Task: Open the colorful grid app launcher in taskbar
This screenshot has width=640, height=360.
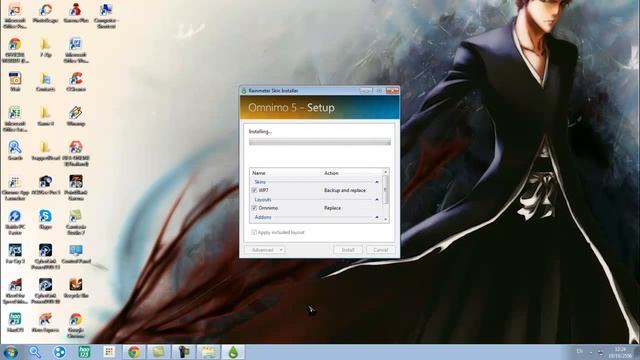Action: pos(109,352)
